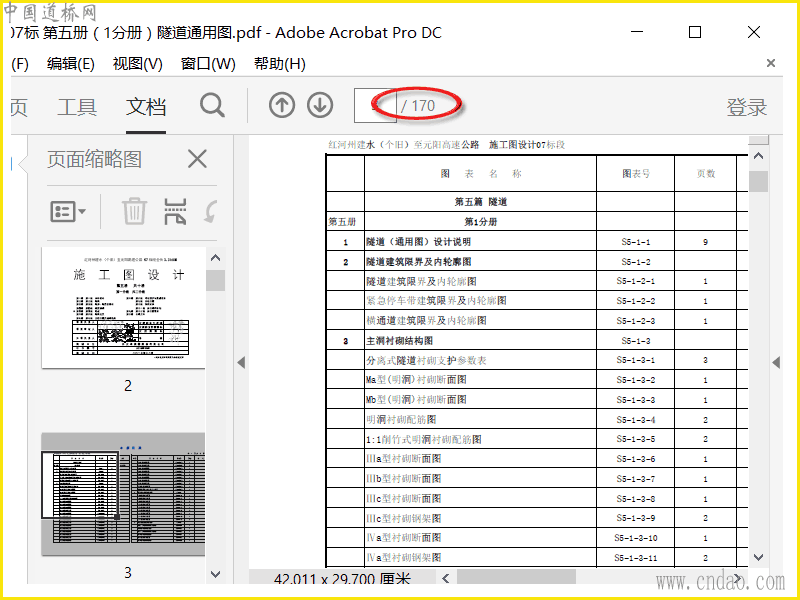The image size is (800, 600).
Task: Click thumbnail panel scroll up arrow
Action: pyautogui.click(x=215, y=258)
